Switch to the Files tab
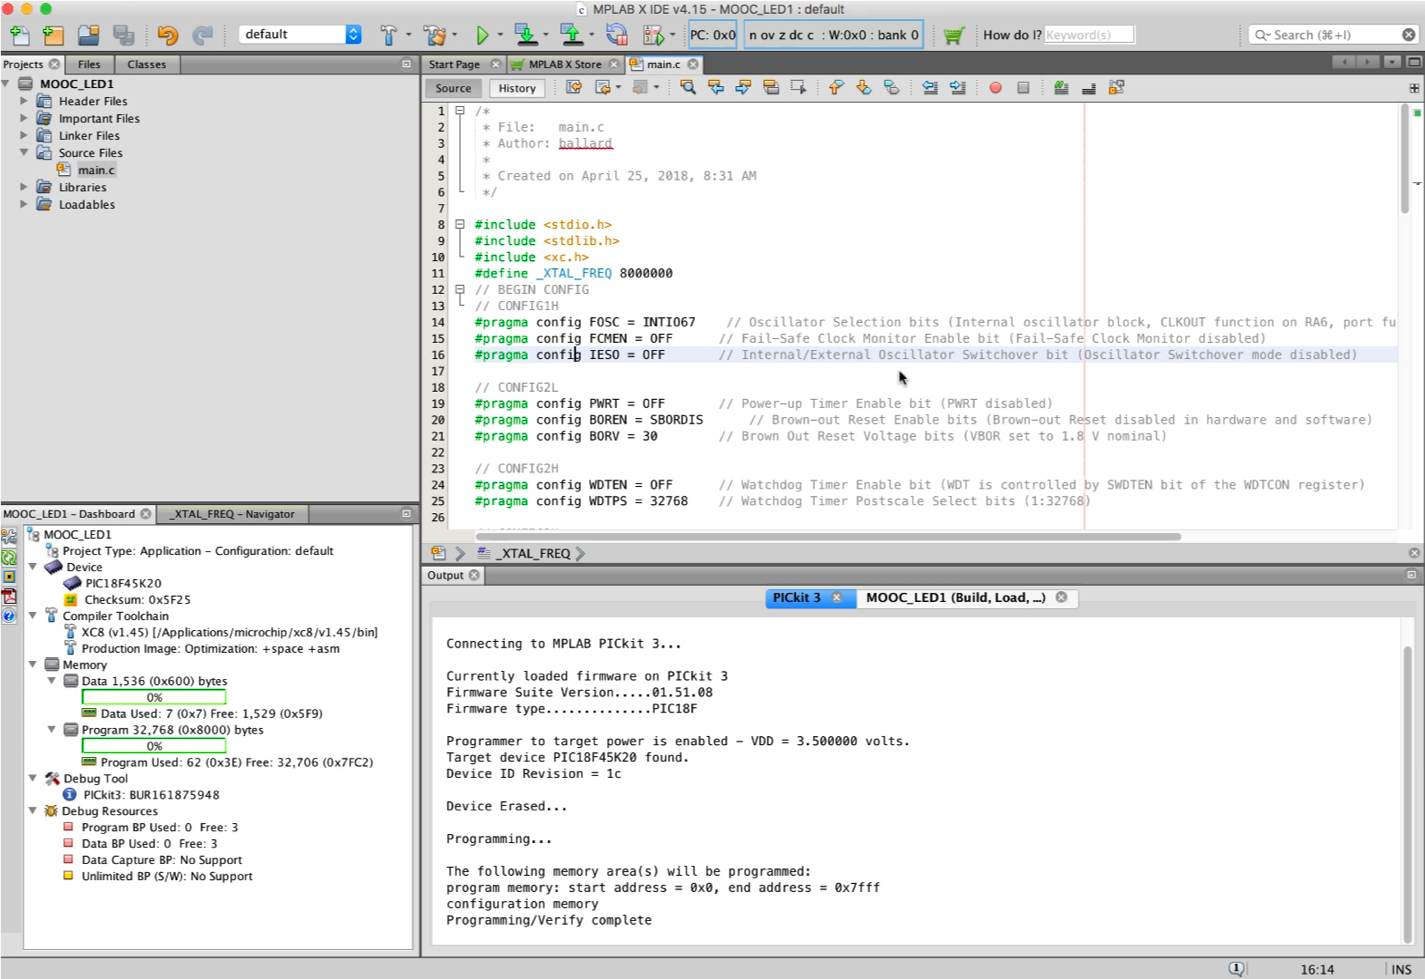Screen dimensions: 1425x979 click(89, 64)
